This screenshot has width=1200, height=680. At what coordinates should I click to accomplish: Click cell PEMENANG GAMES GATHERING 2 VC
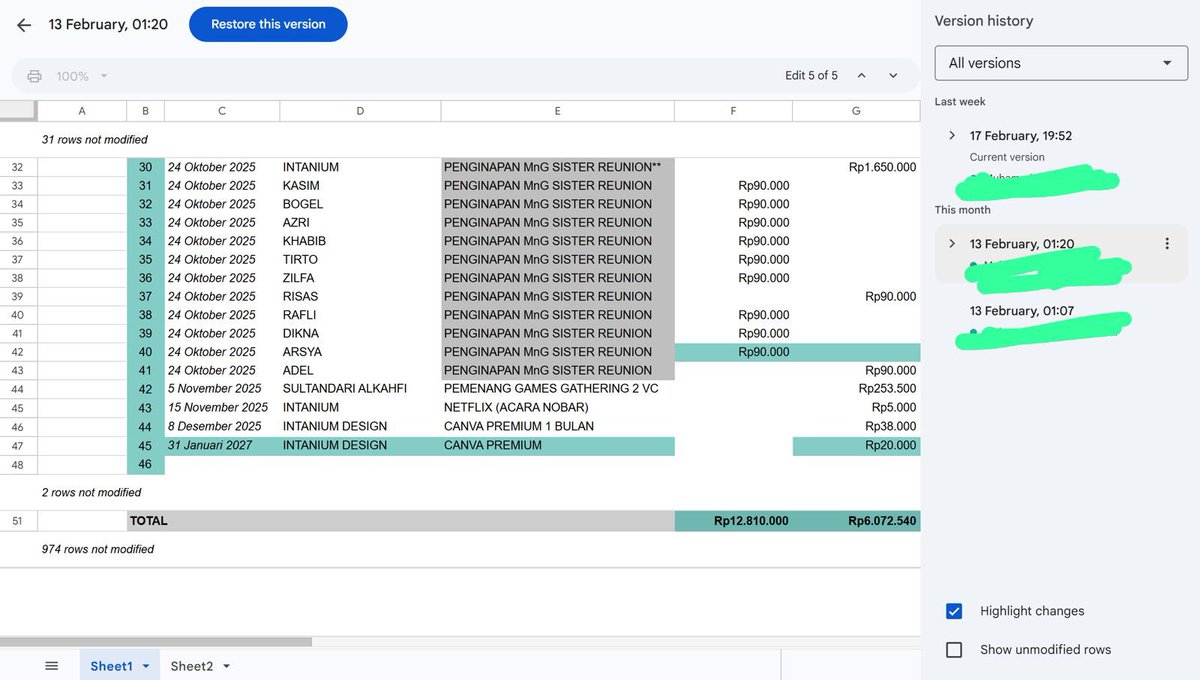[558, 389]
